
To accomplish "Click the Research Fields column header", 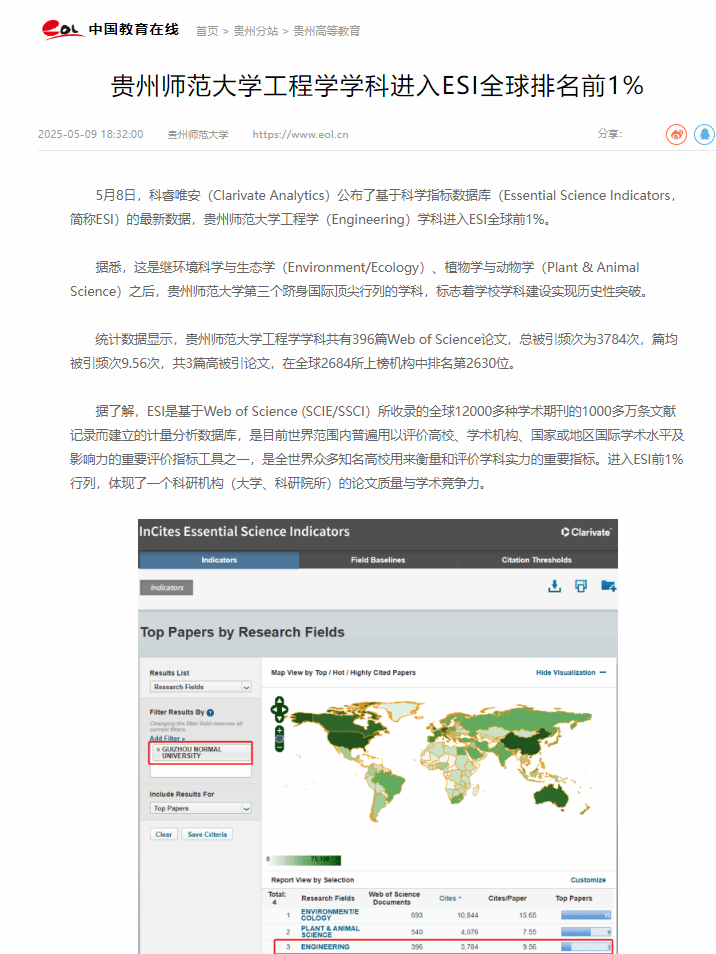I will click(x=328, y=898).
